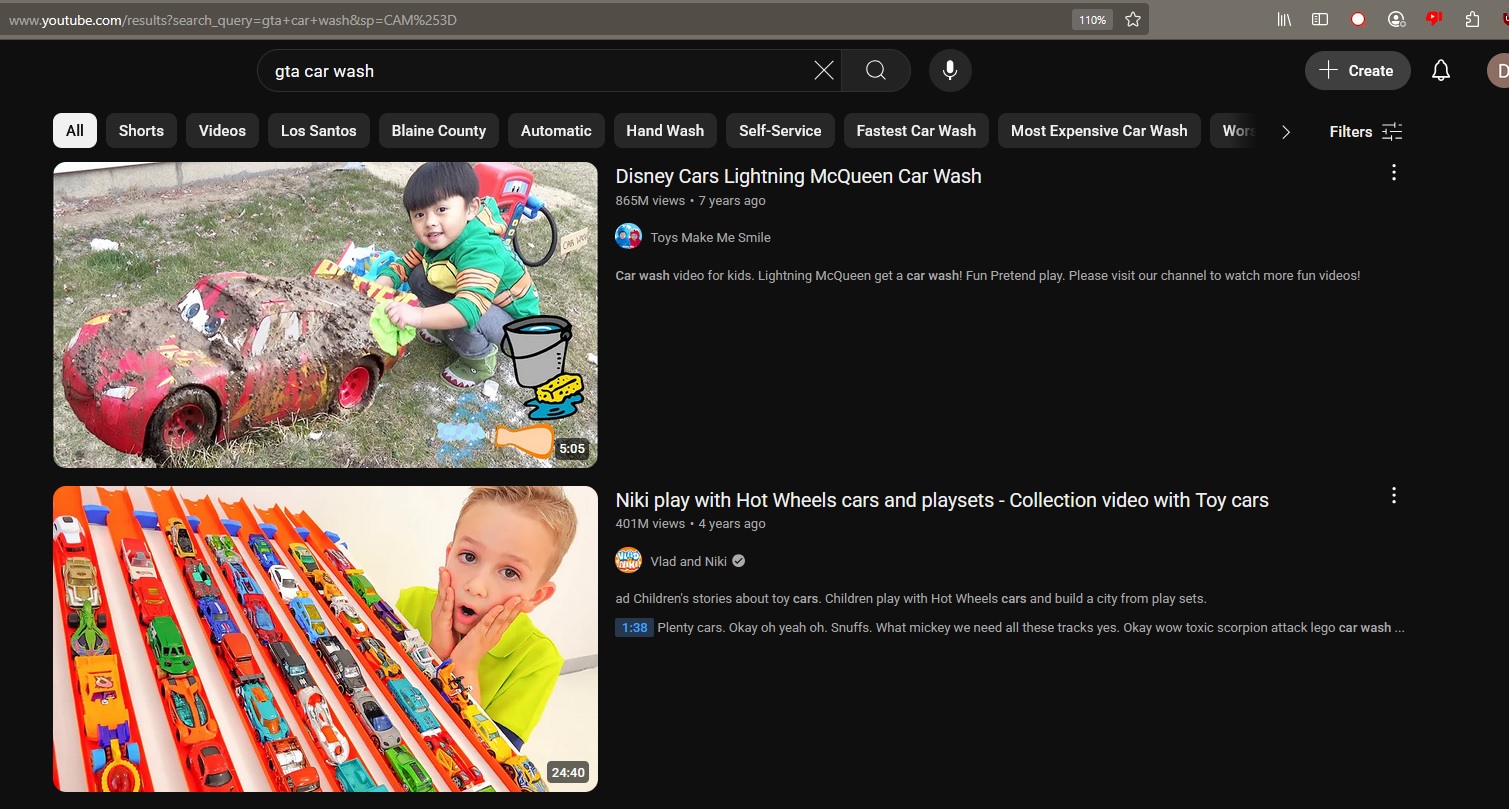1509x809 pixels.
Task: Click the red circle recording extension icon
Action: point(1358,19)
